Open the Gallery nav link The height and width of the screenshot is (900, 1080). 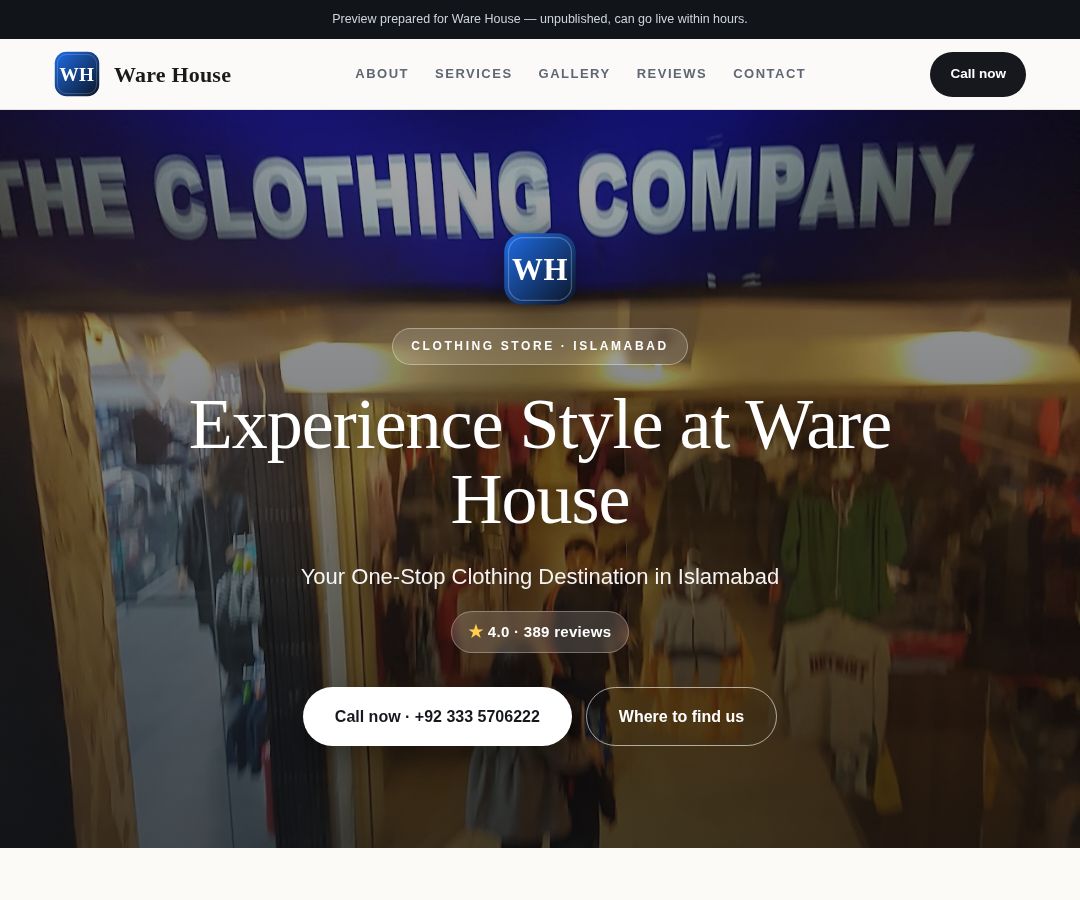(574, 74)
